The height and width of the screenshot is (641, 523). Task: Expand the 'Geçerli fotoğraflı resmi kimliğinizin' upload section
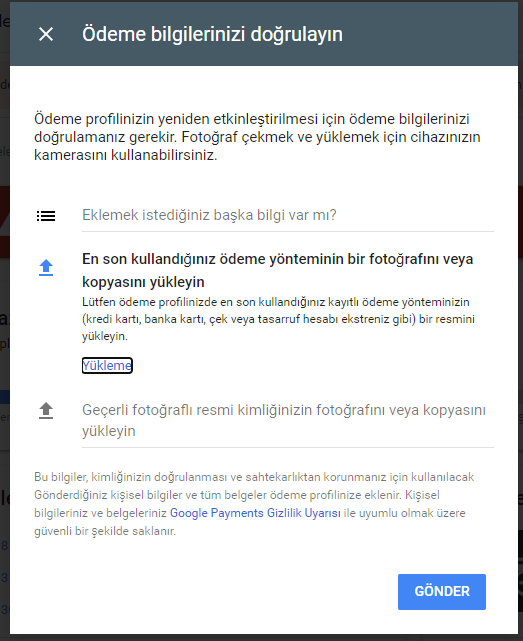[288, 420]
